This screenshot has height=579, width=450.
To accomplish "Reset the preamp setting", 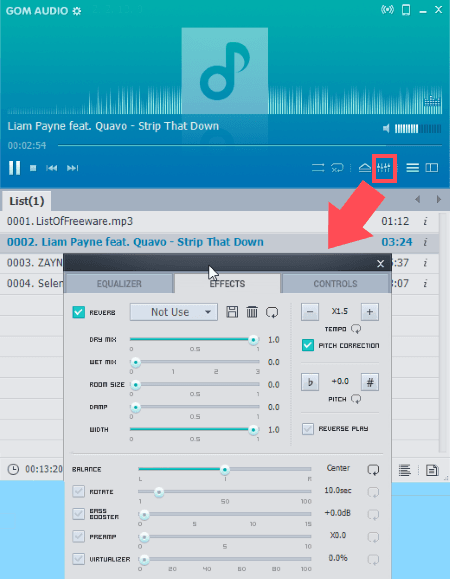I will click(373, 537).
